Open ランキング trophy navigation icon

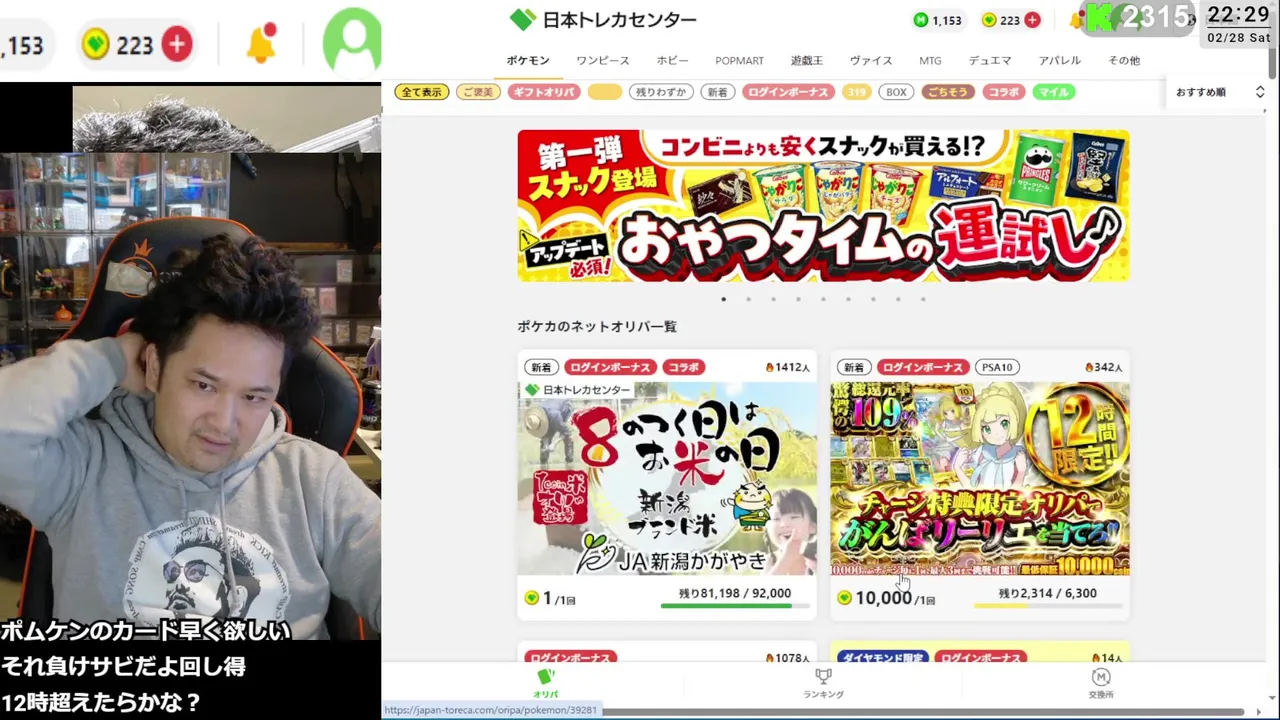823,684
